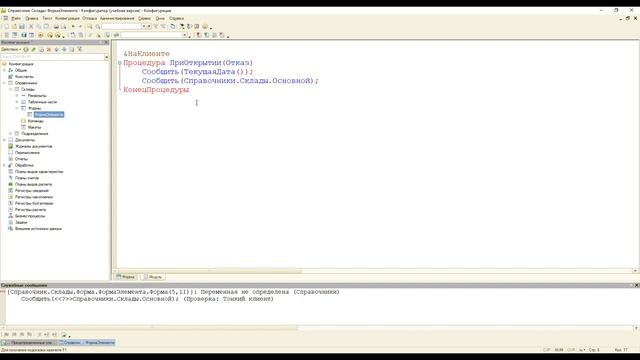This screenshot has width=640, height=360.
Task: Open the Файл menu
Action: 16,18
